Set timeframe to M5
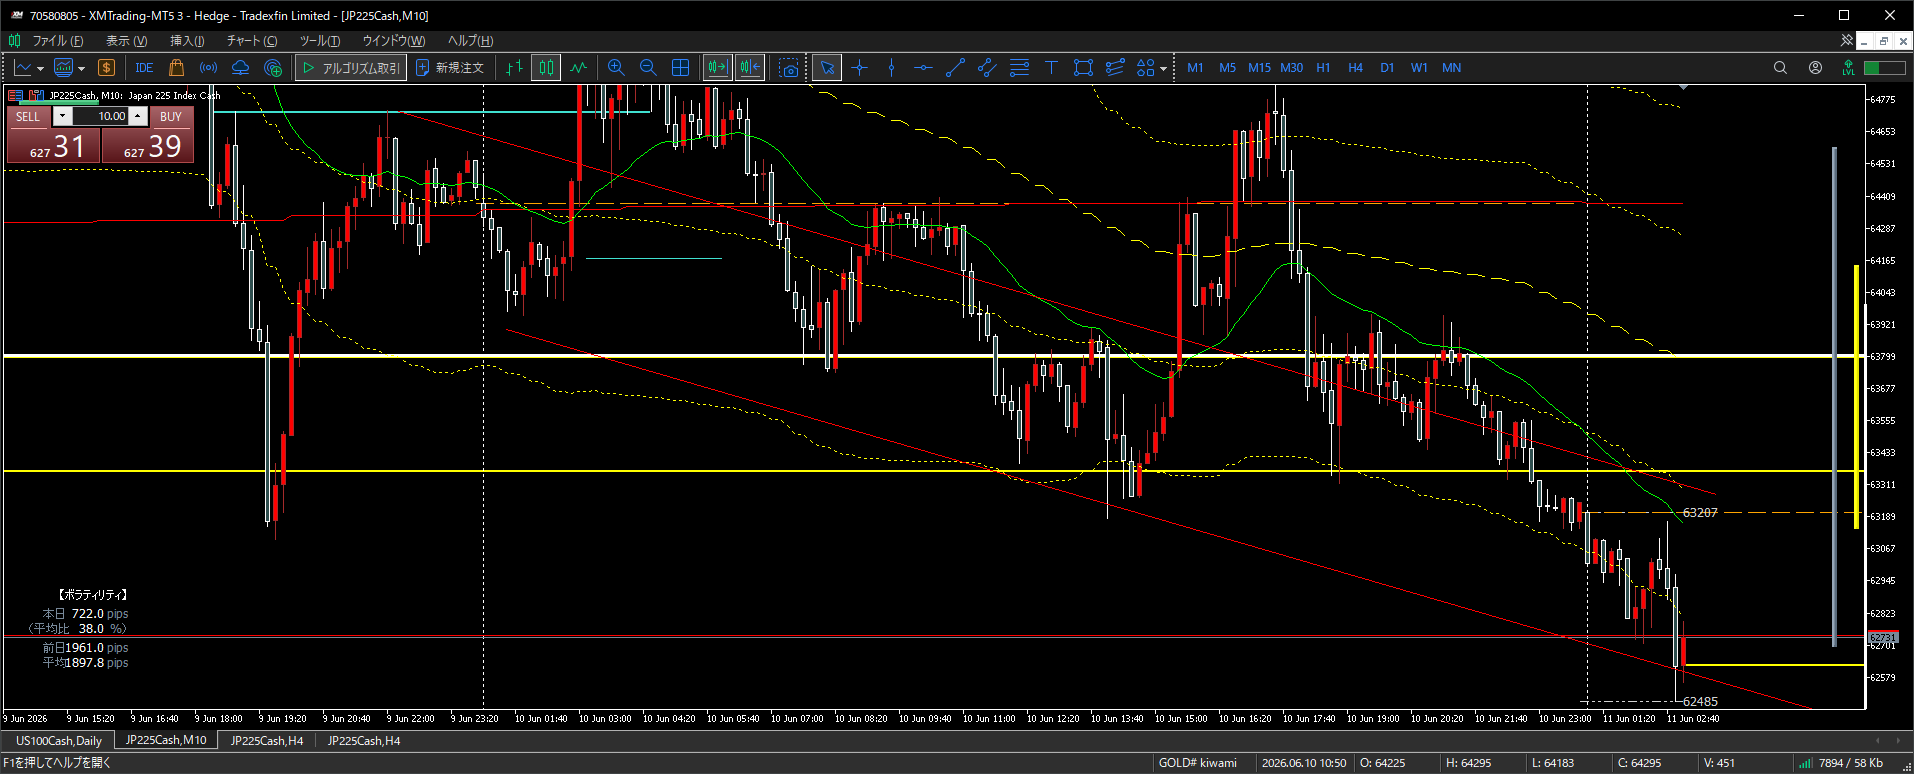This screenshot has width=1914, height=774. click(x=1227, y=68)
